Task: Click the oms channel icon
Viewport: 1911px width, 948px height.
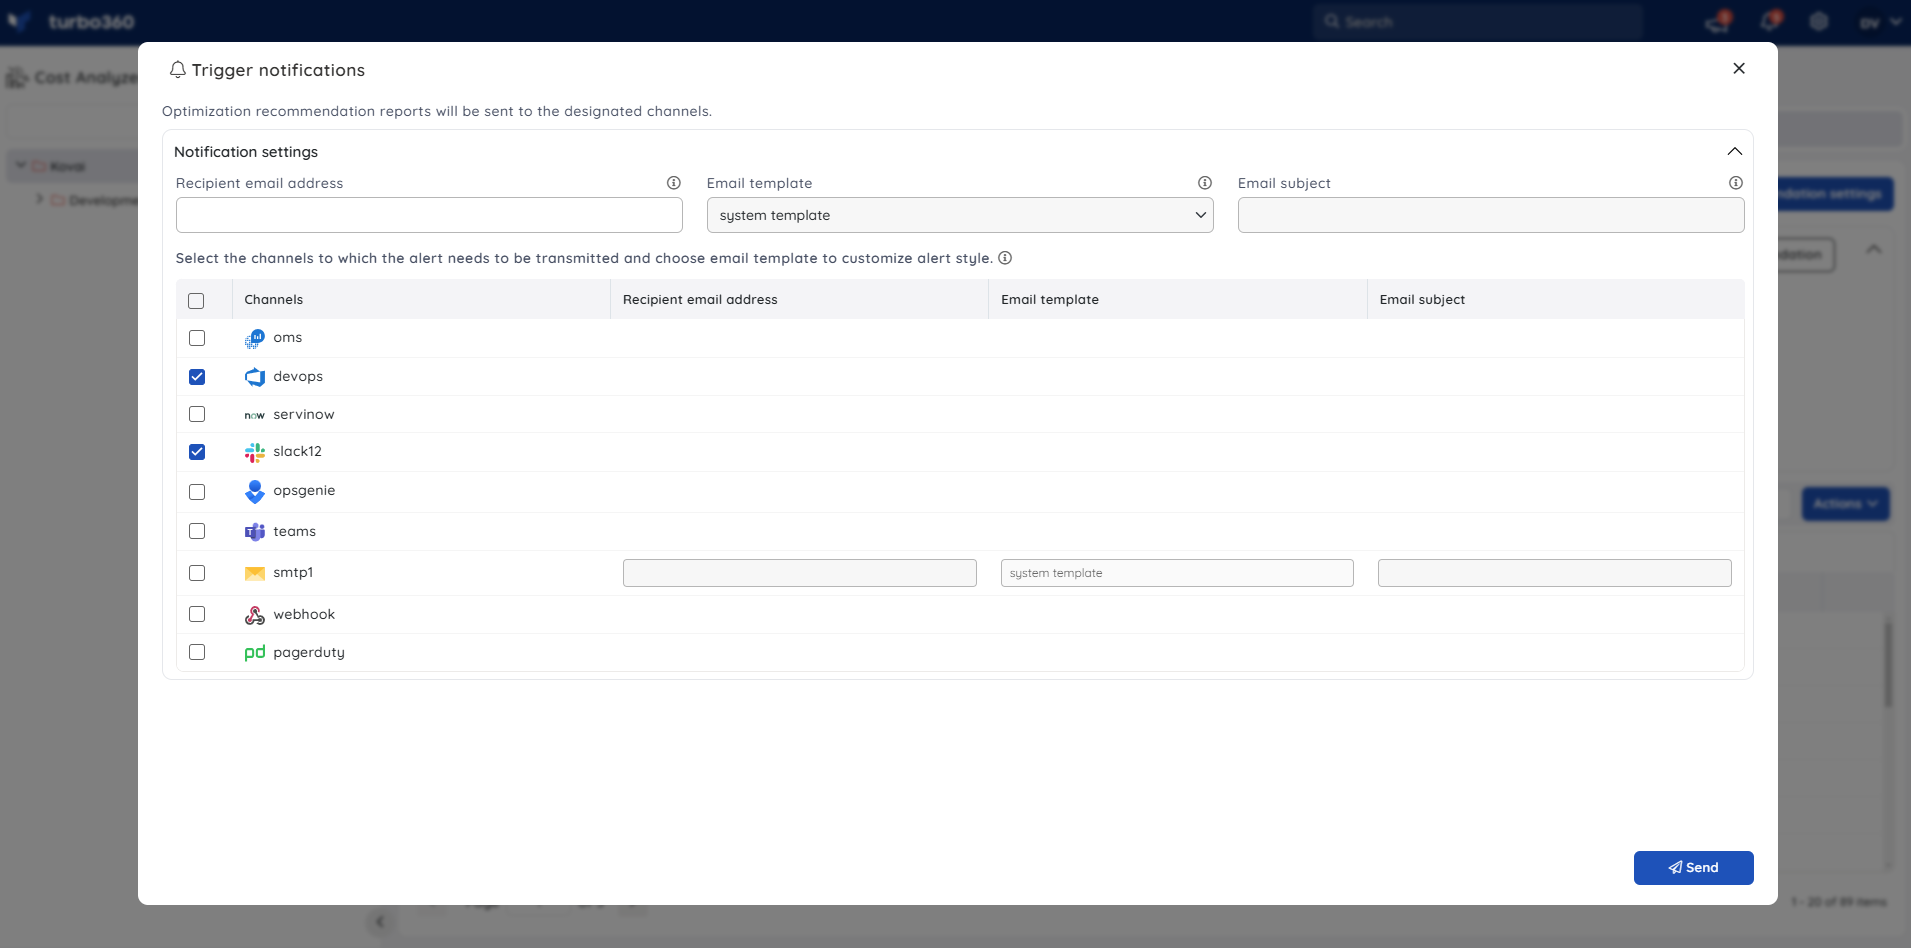Action: pos(255,339)
